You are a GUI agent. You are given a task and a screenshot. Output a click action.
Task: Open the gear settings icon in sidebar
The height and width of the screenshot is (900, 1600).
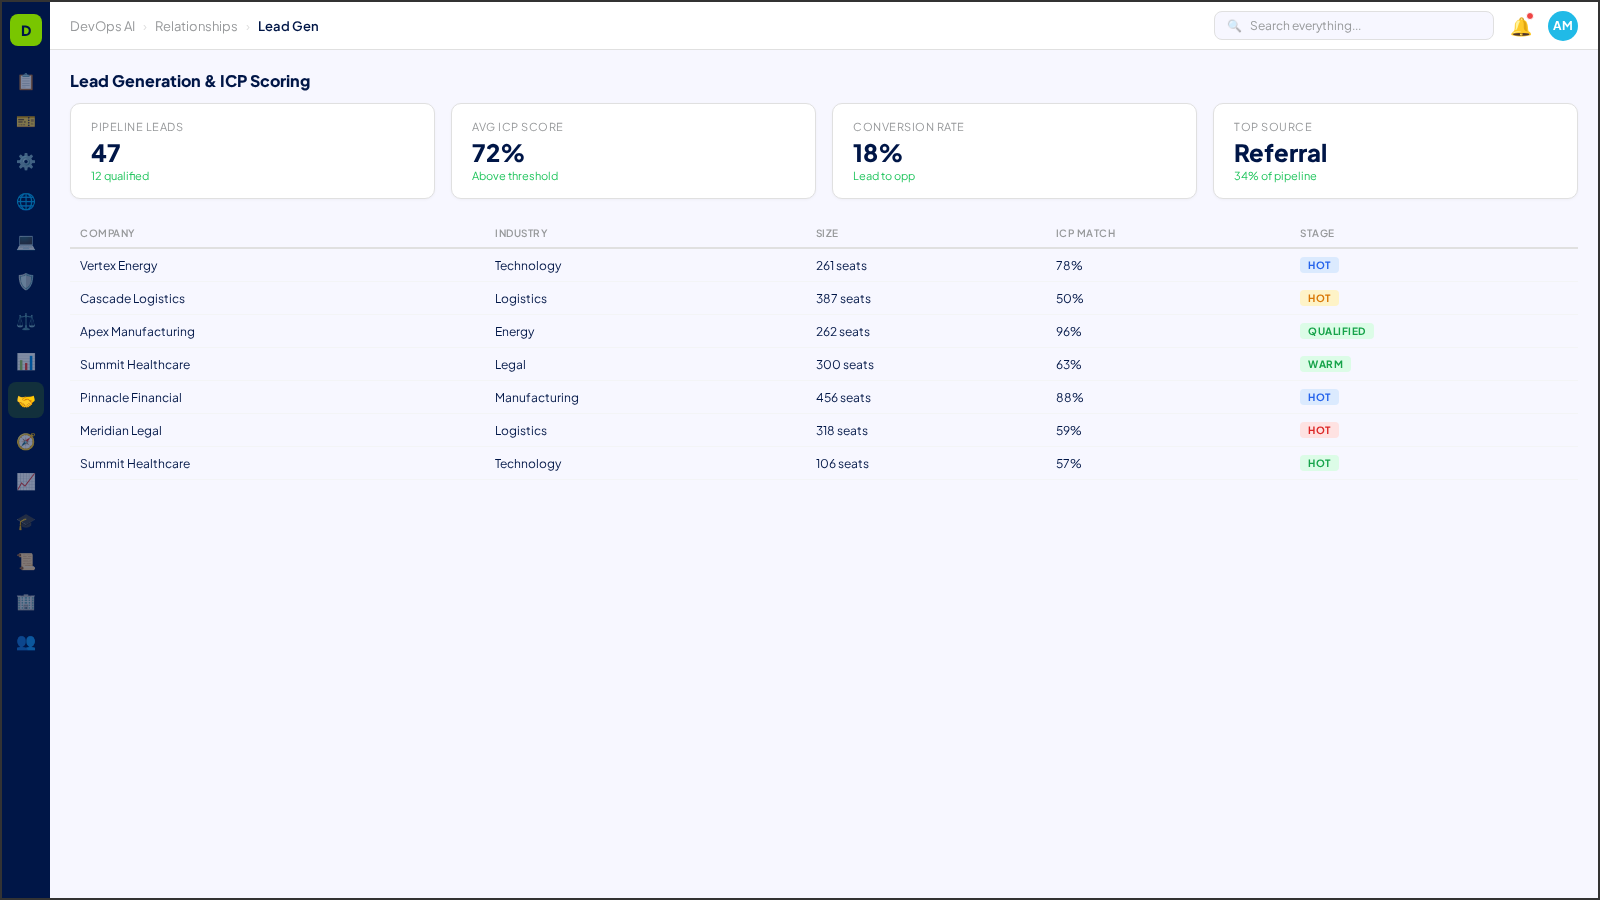tap(25, 161)
